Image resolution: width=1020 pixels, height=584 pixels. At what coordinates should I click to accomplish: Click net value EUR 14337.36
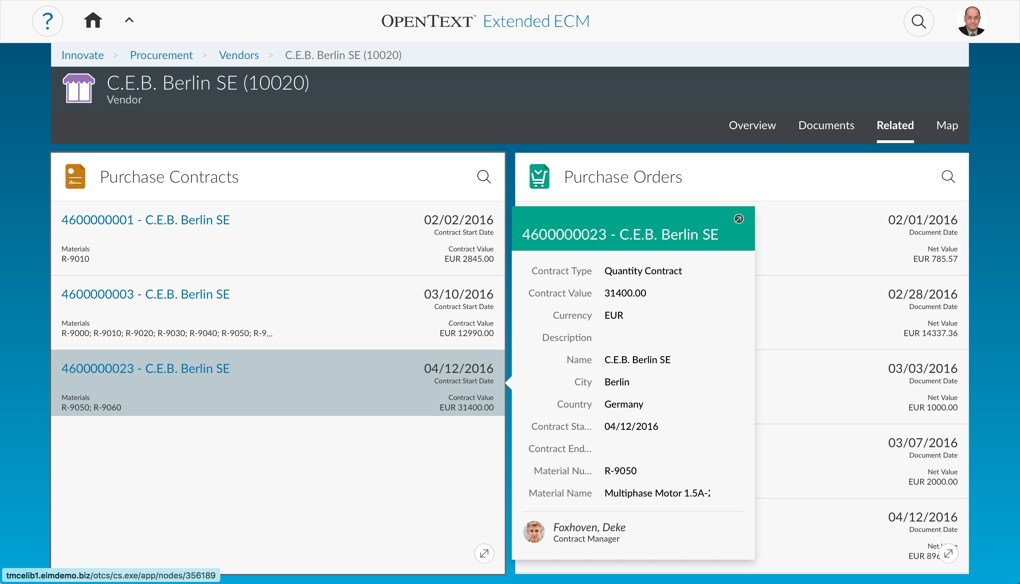point(930,333)
